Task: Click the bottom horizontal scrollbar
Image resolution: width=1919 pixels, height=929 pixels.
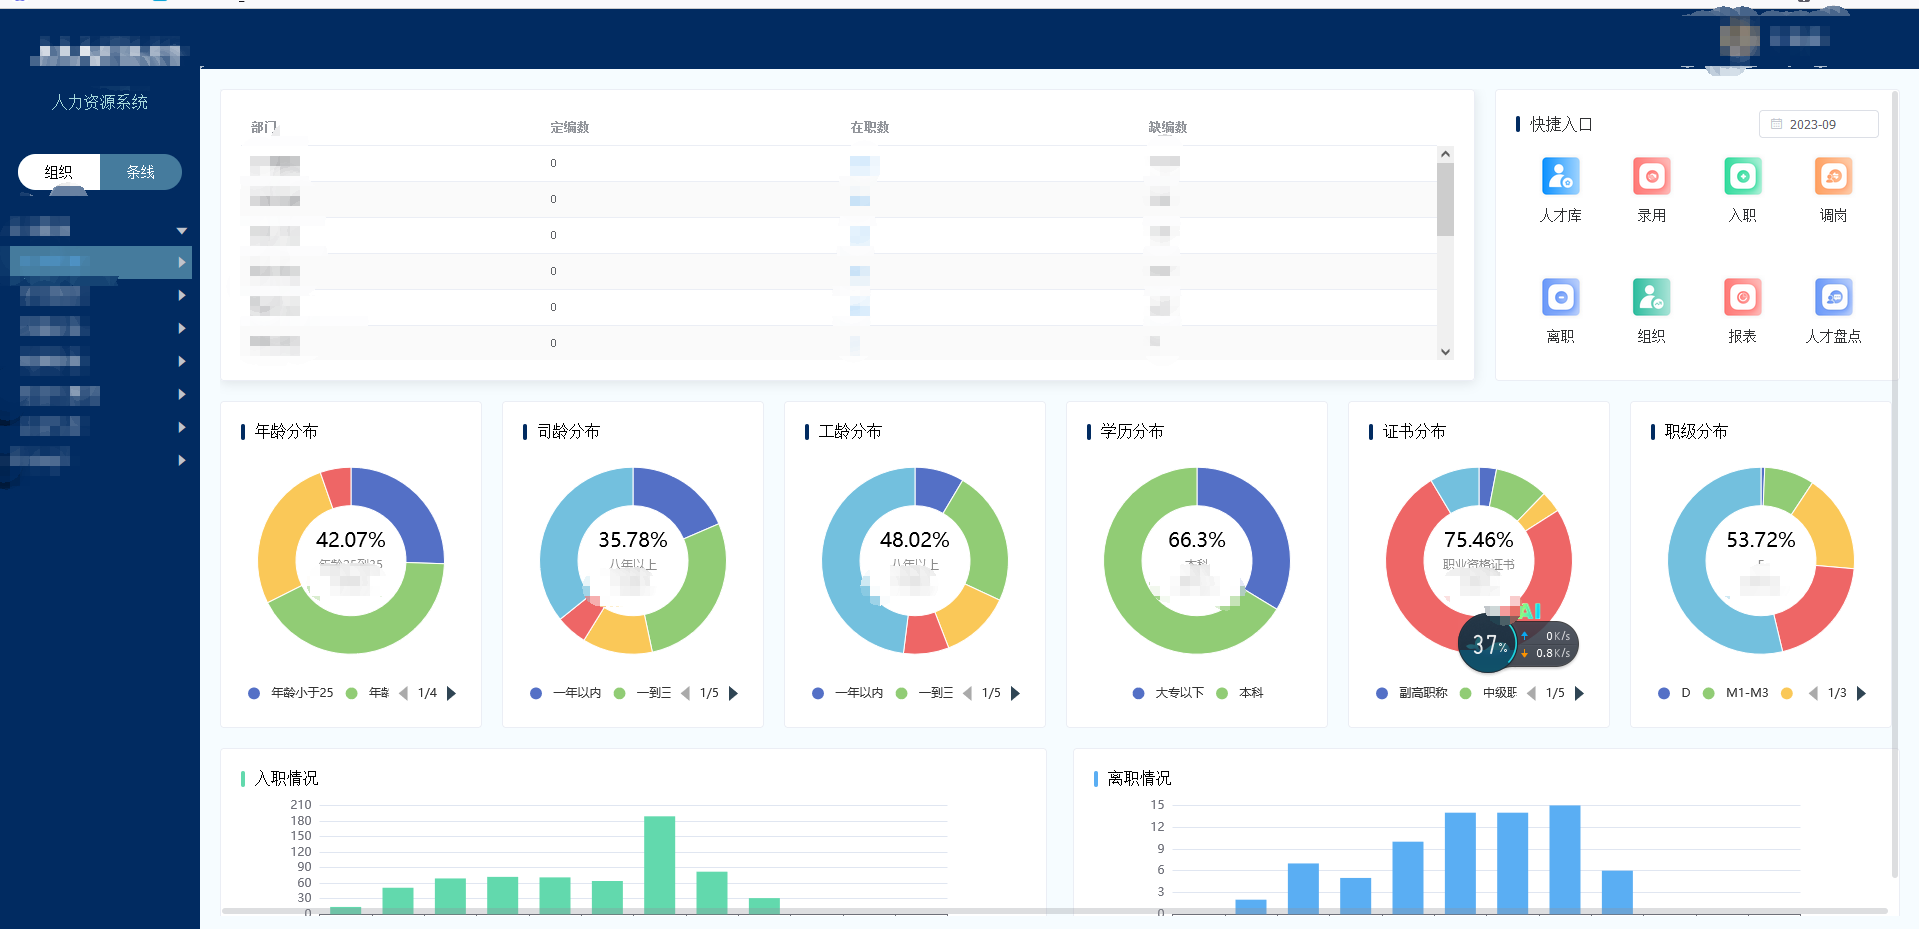Action: coord(1054,911)
